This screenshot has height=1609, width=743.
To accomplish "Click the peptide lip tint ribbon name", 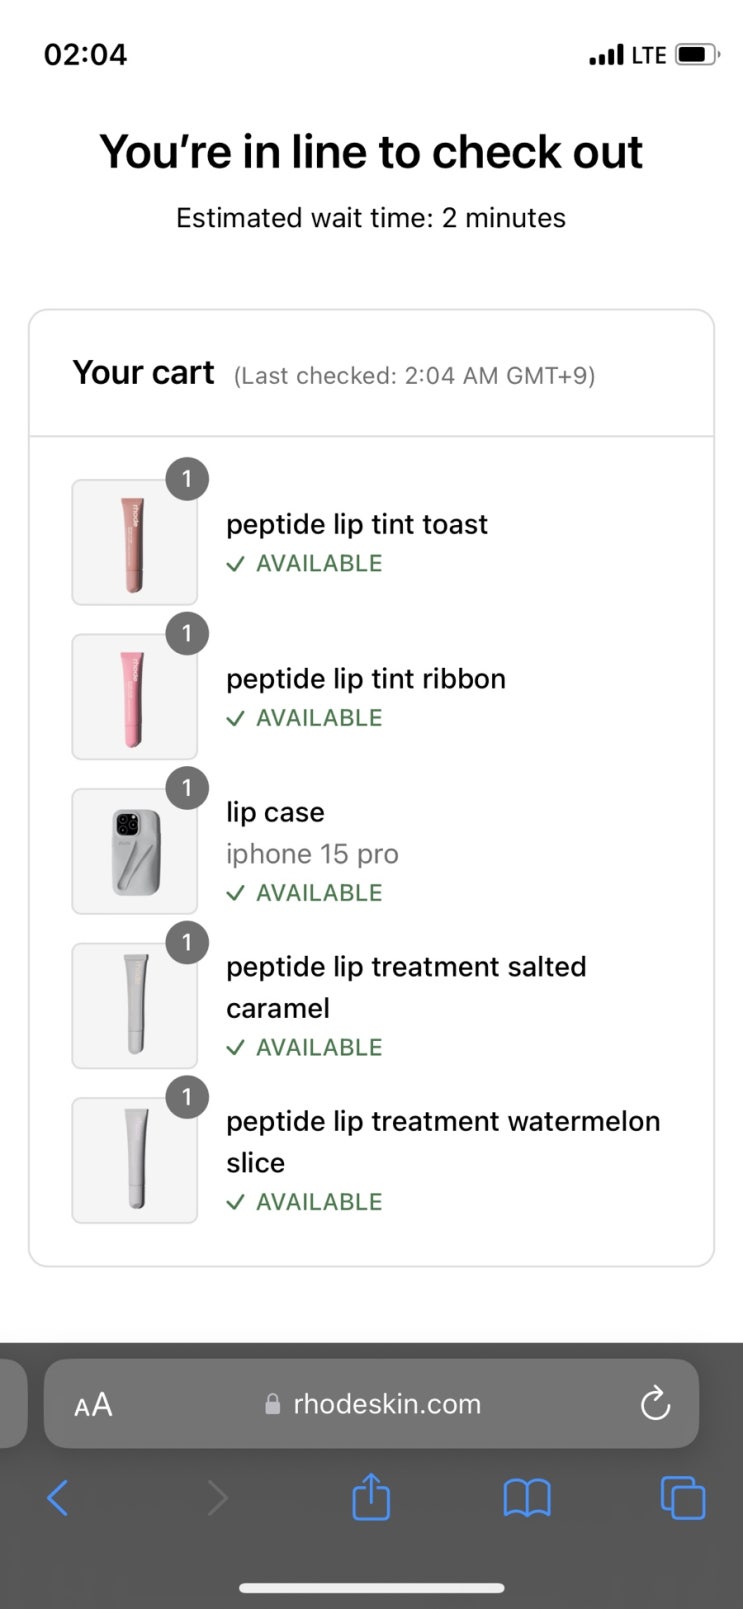I will click(x=366, y=679).
